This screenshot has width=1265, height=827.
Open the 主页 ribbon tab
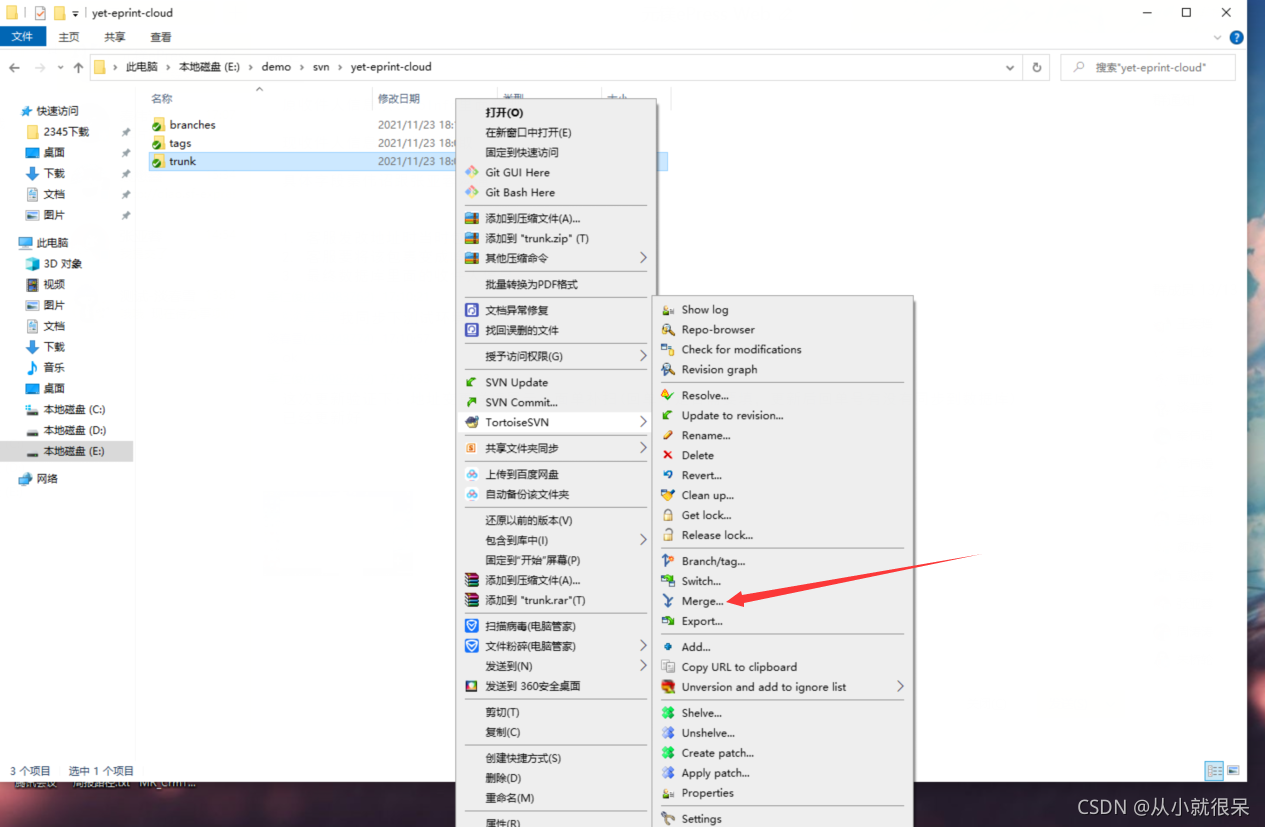(x=69, y=37)
